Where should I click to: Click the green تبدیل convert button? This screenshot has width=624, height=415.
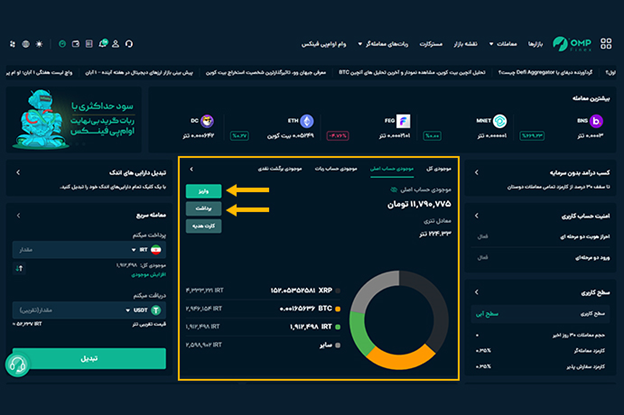89,358
